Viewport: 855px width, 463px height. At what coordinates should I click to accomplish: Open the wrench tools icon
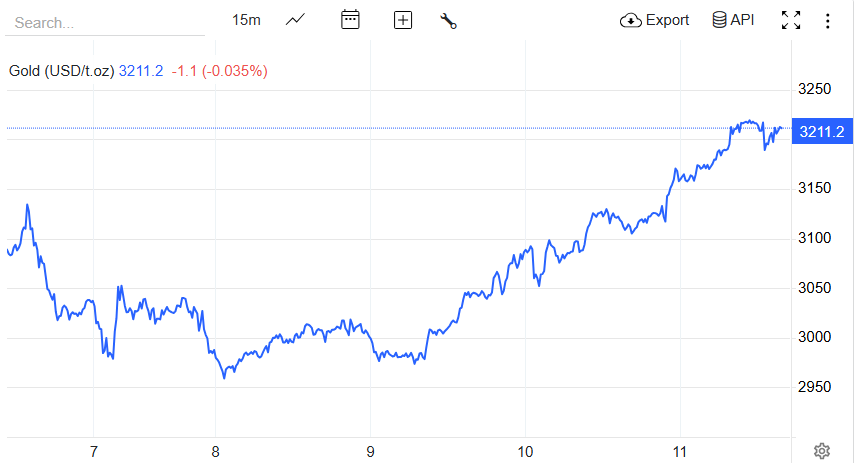pos(448,20)
